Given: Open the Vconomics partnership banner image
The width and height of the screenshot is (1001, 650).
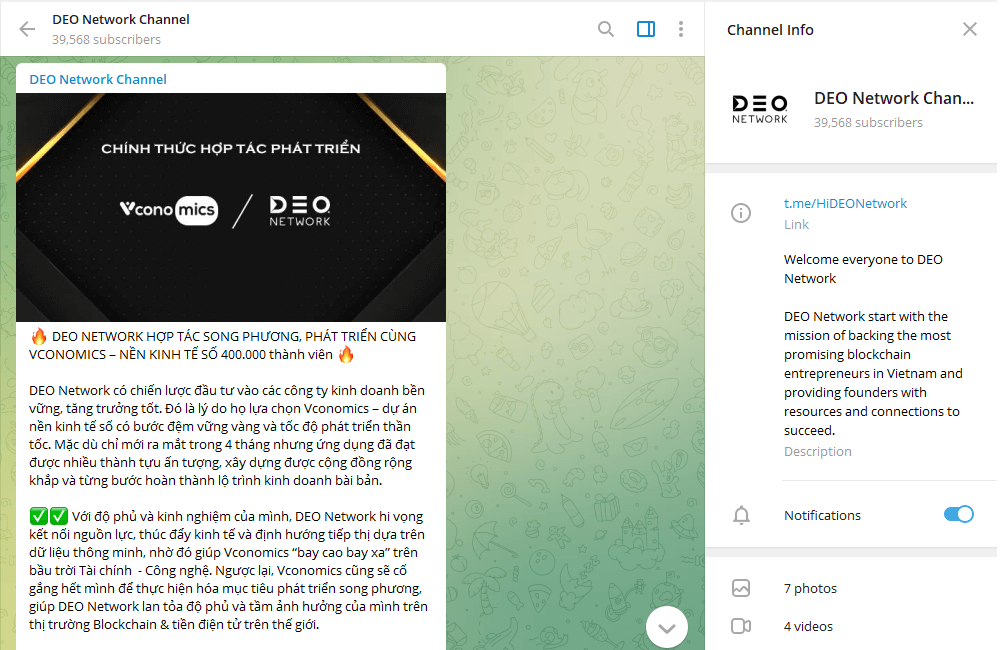Looking at the screenshot, I should tap(230, 208).
